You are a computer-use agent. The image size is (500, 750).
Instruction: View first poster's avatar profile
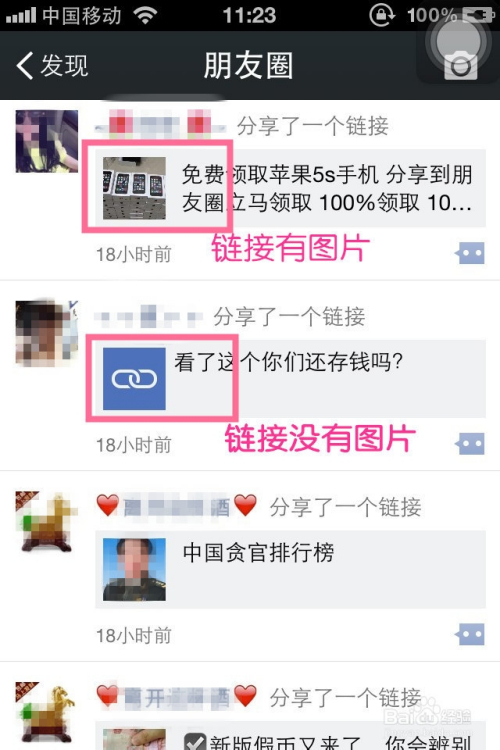tap(47, 141)
